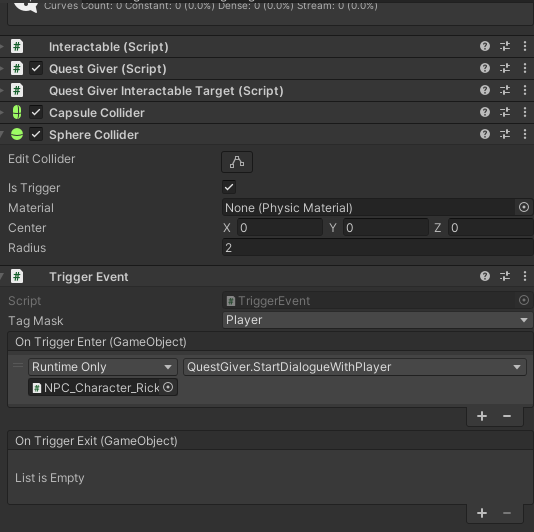Click the 'Is Trigger' property label
This screenshot has width=534, height=532.
coord(34,188)
